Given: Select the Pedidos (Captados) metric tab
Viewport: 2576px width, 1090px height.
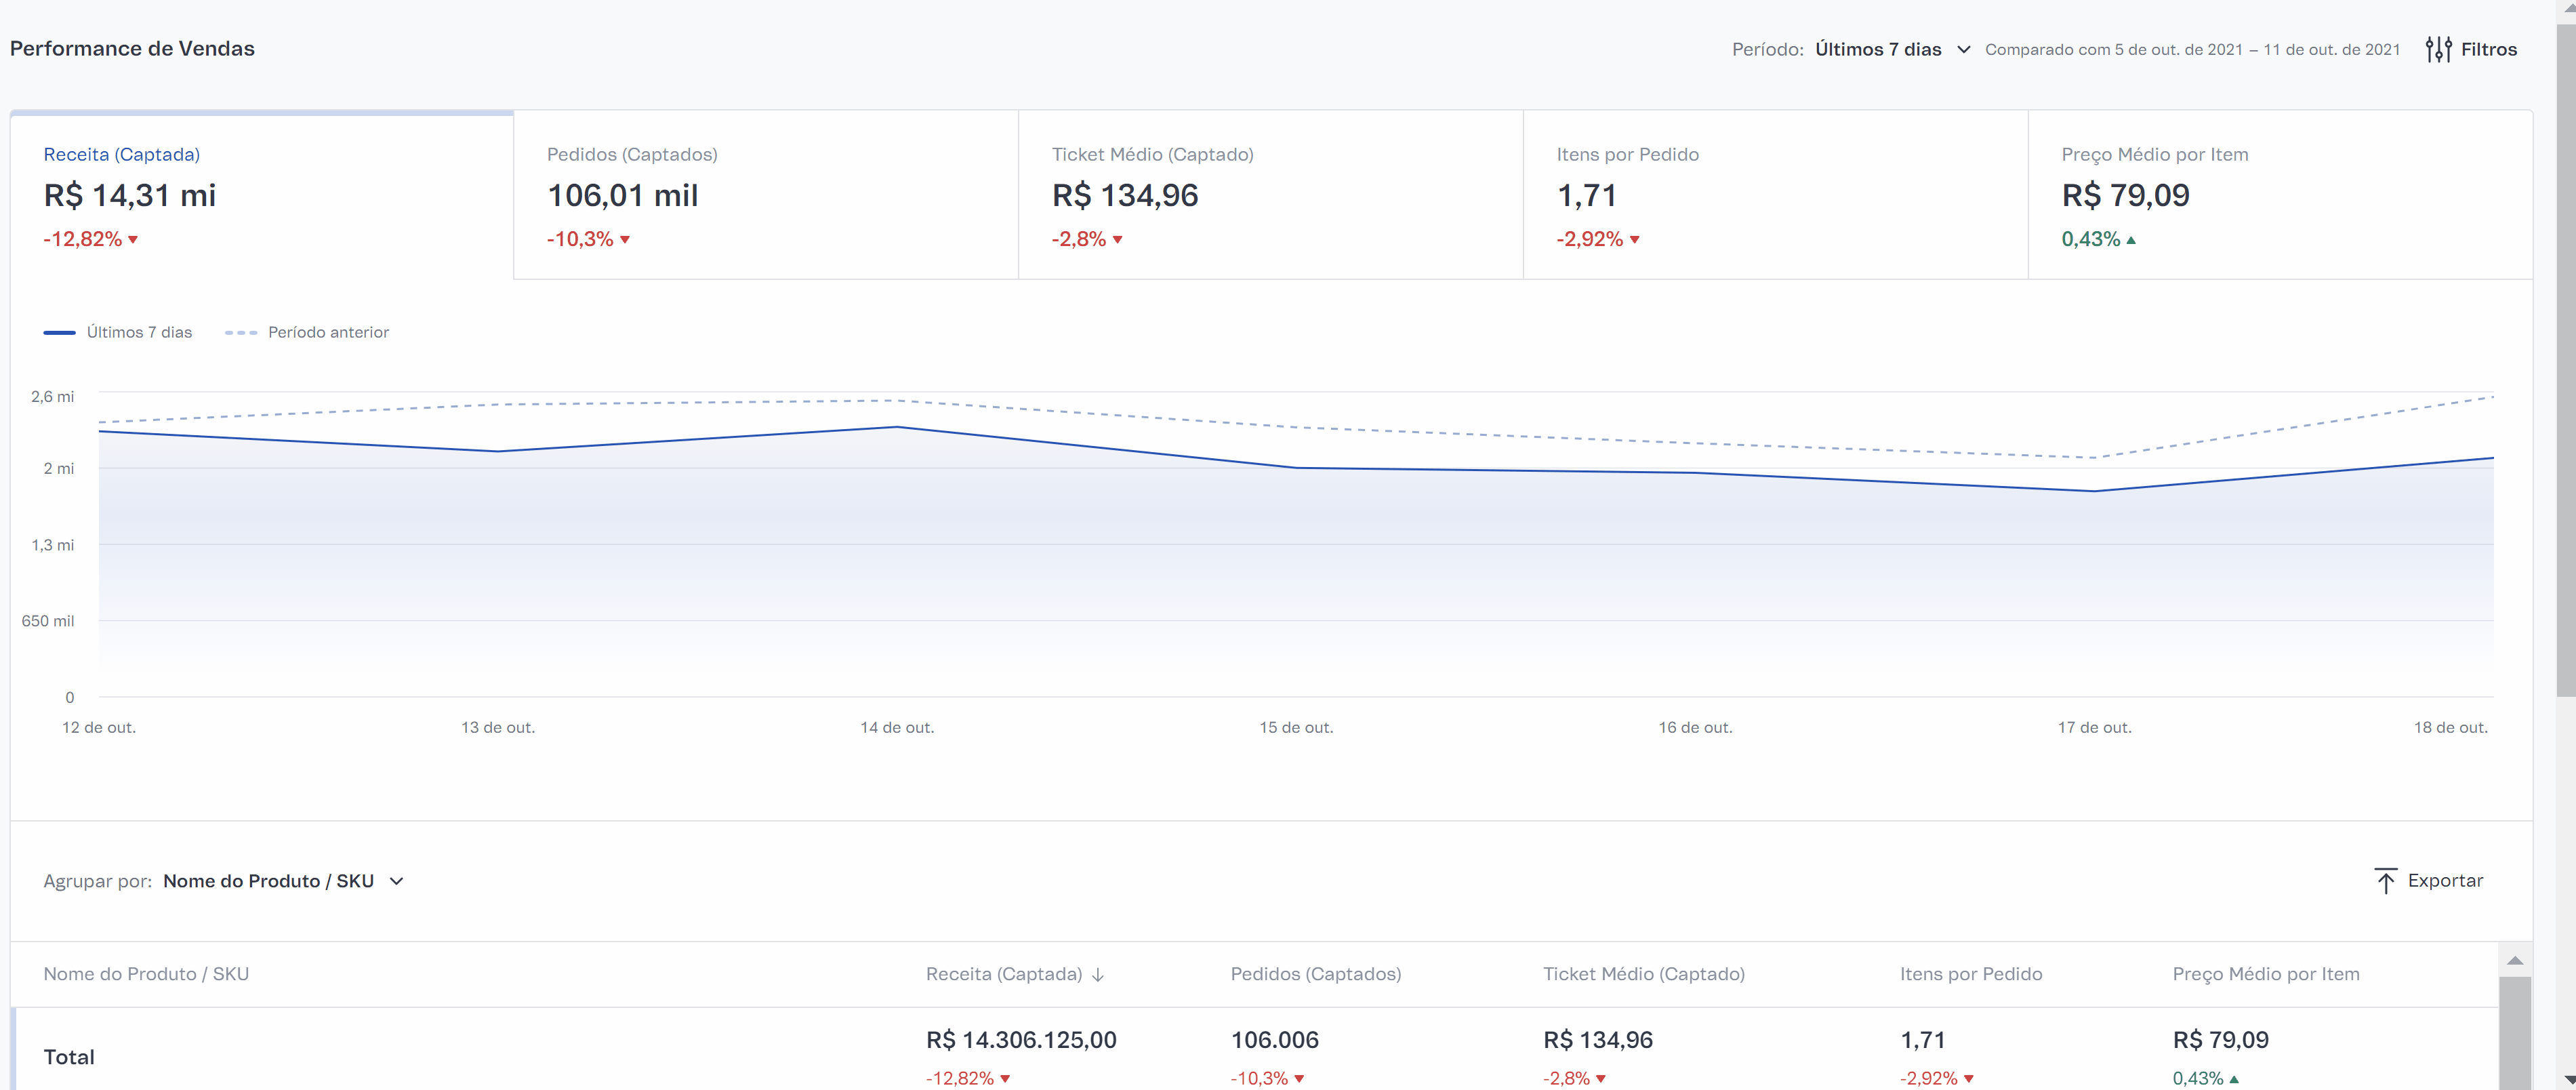Looking at the screenshot, I should tap(765, 194).
